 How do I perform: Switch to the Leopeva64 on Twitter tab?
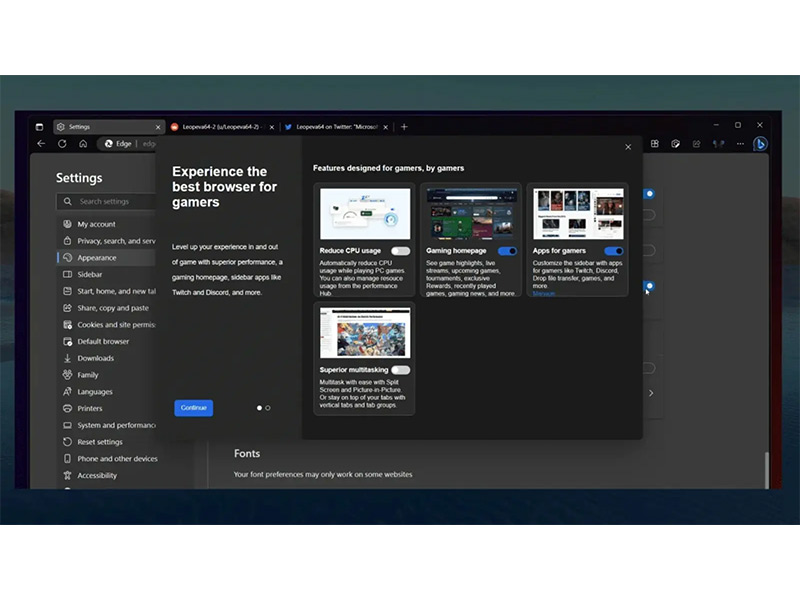336,127
